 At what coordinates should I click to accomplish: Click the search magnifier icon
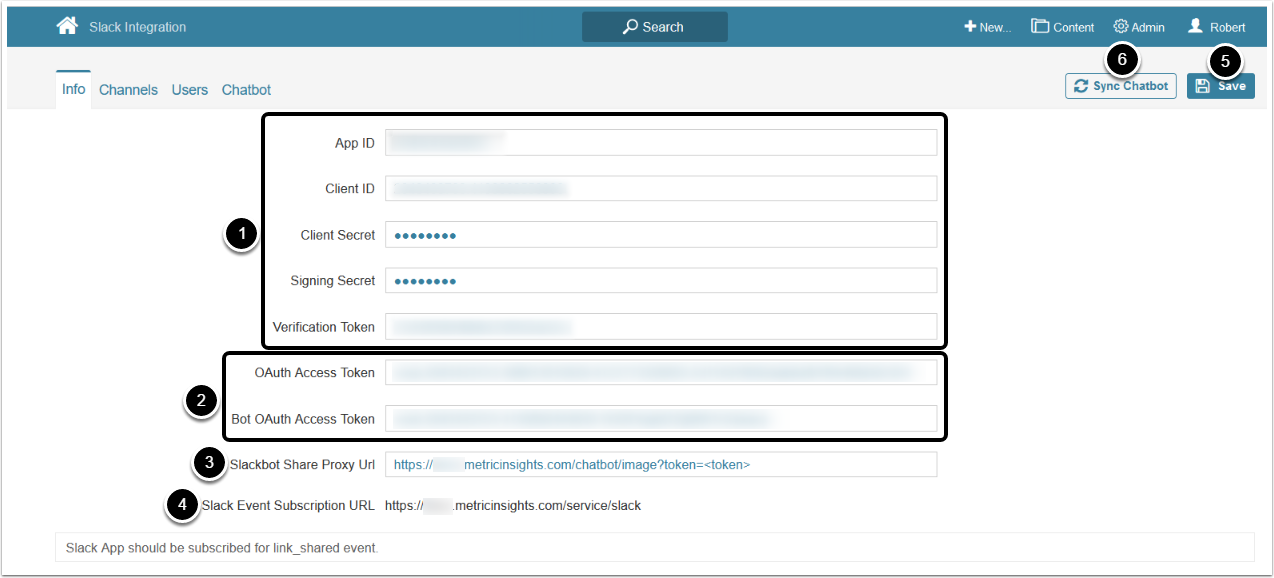pyautogui.click(x=630, y=27)
